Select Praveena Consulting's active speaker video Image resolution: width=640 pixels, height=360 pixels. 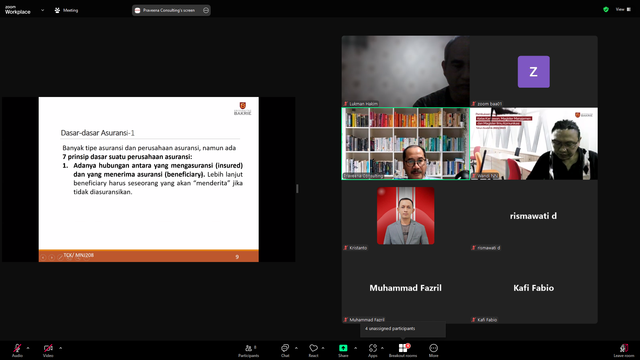pyautogui.click(x=406, y=144)
